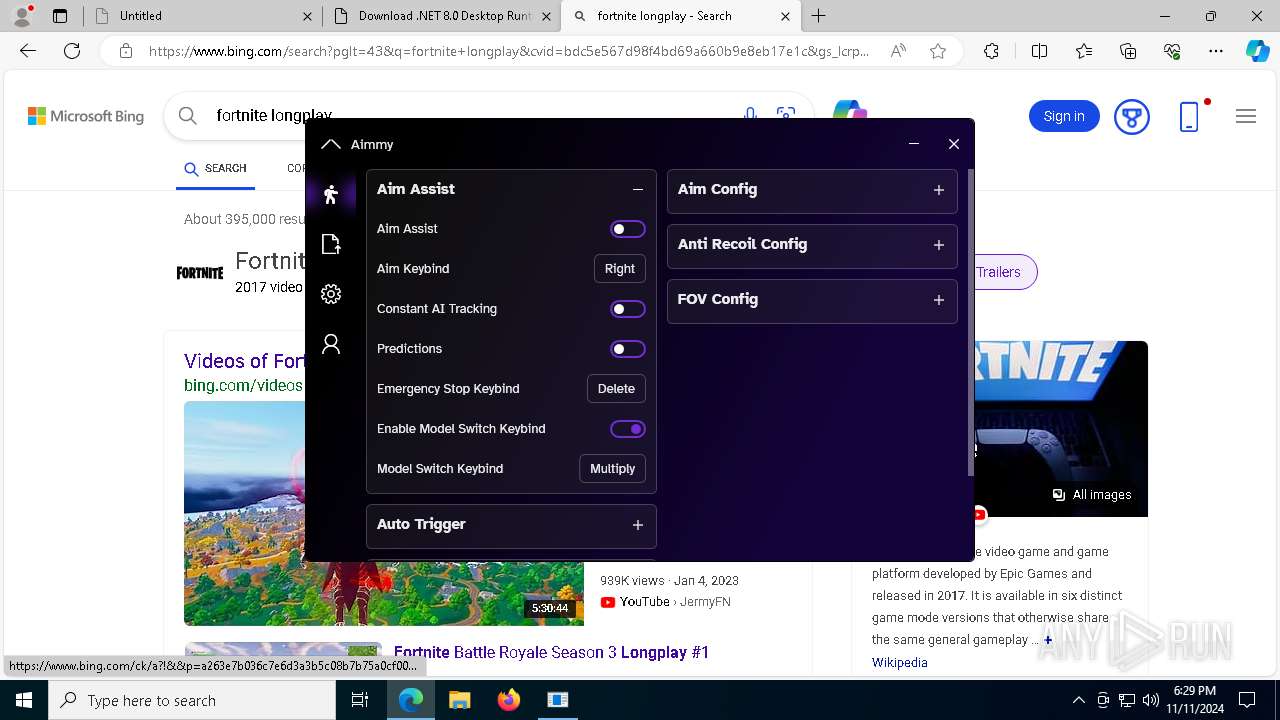The width and height of the screenshot is (1280, 720).
Task: Open Browser essentials heart icon
Action: 1172,51
